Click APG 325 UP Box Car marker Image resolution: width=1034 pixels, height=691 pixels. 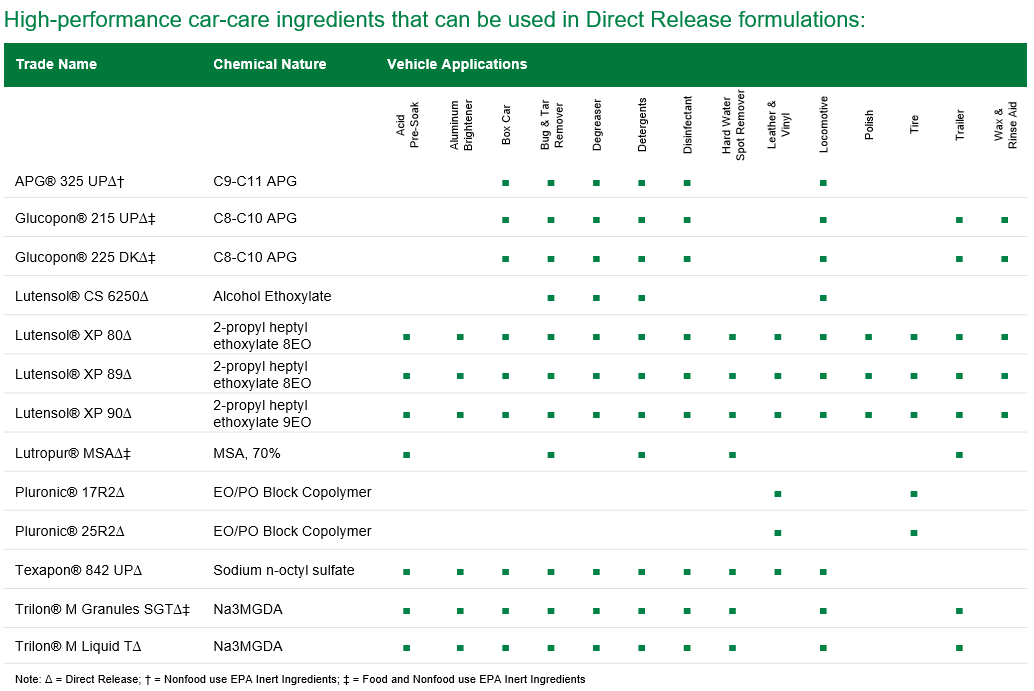click(x=506, y=183)
